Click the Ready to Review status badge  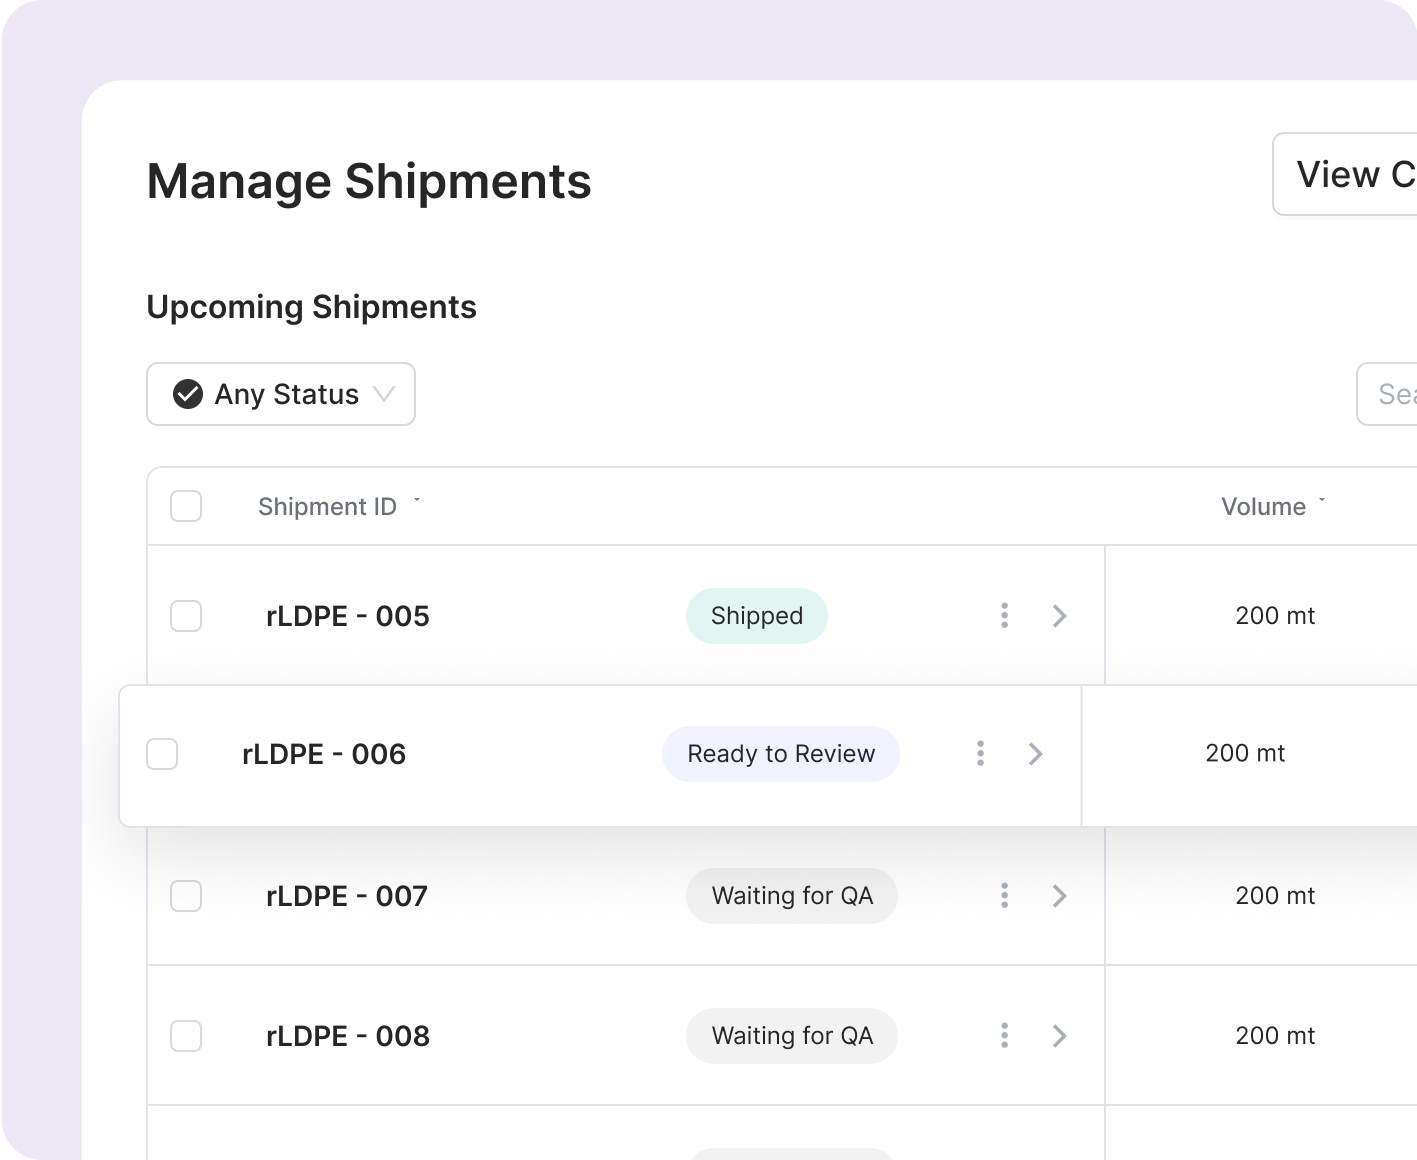tap(781, 754)
